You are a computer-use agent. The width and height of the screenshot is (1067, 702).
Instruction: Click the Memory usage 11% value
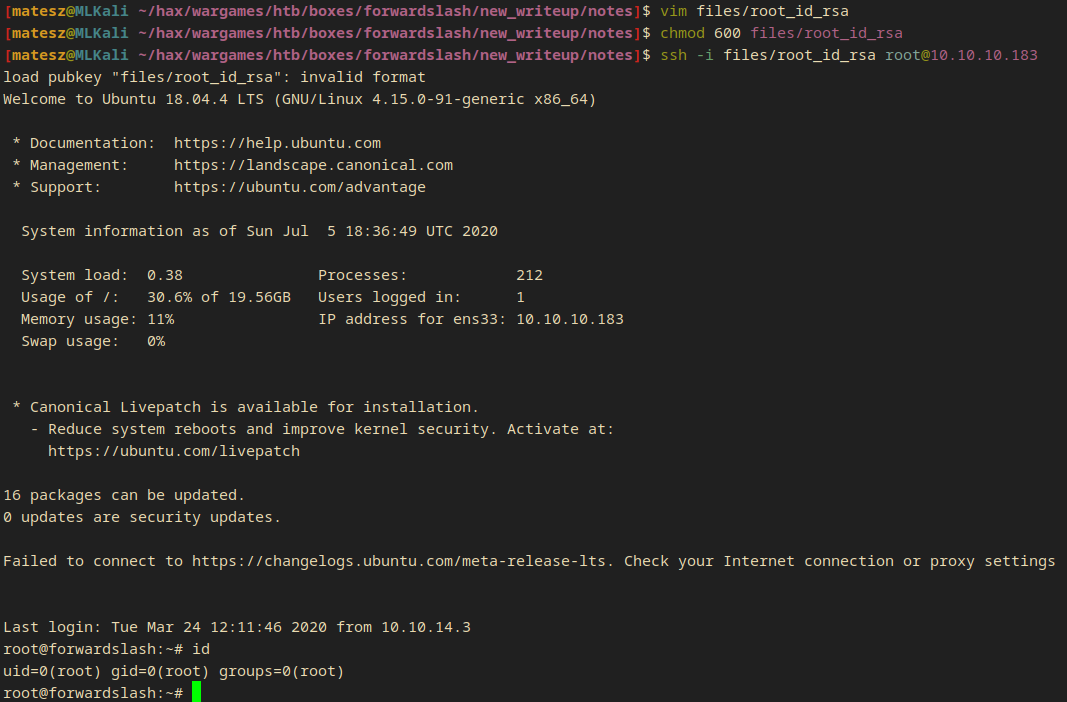(160, 319)
